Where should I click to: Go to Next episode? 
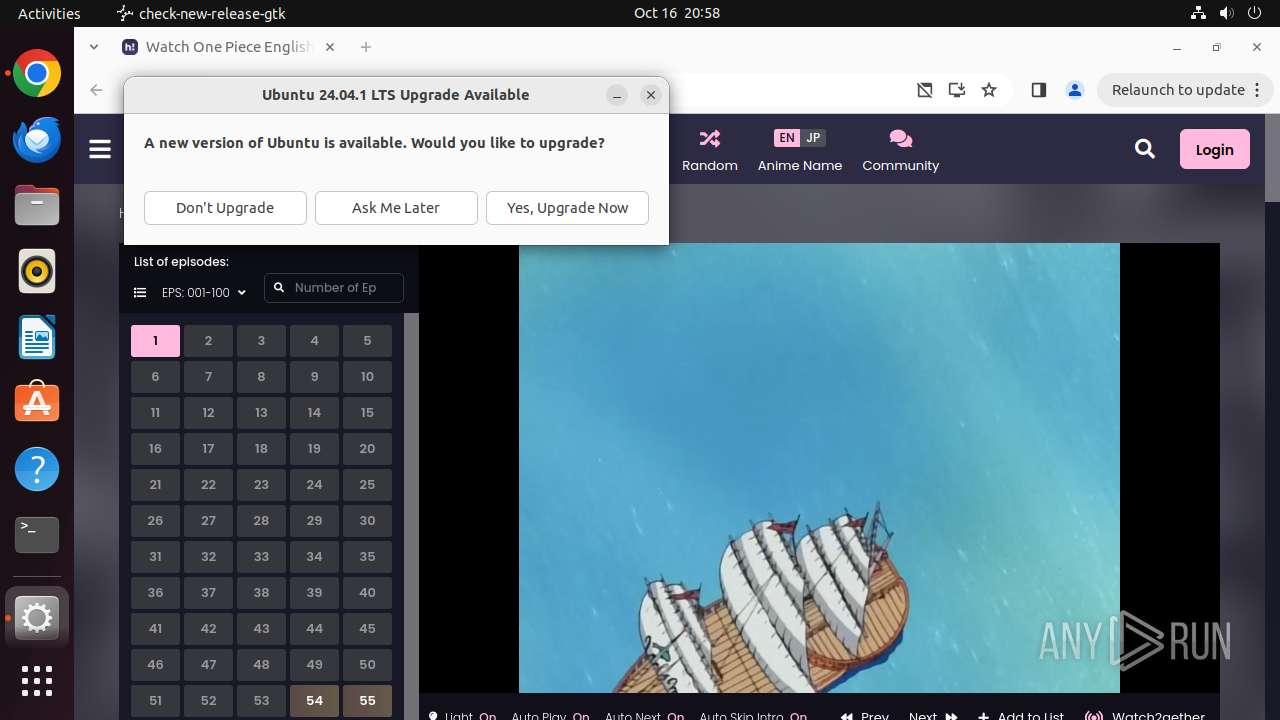[x=933, y=716]
